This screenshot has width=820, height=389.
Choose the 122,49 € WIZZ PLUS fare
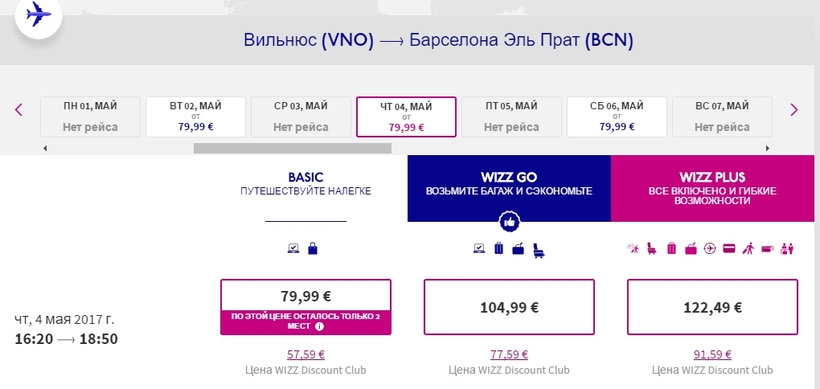point(712,307)
